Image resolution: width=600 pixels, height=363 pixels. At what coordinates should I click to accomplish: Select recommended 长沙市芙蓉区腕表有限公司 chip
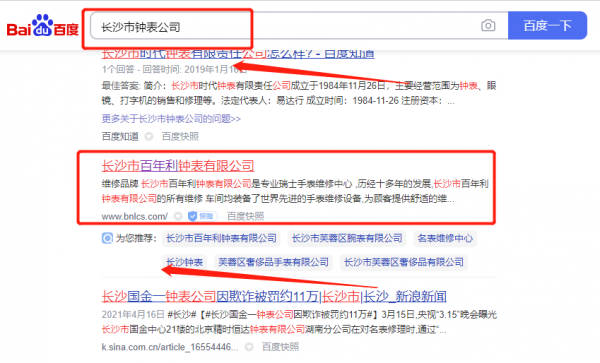(x=347, y=238)
